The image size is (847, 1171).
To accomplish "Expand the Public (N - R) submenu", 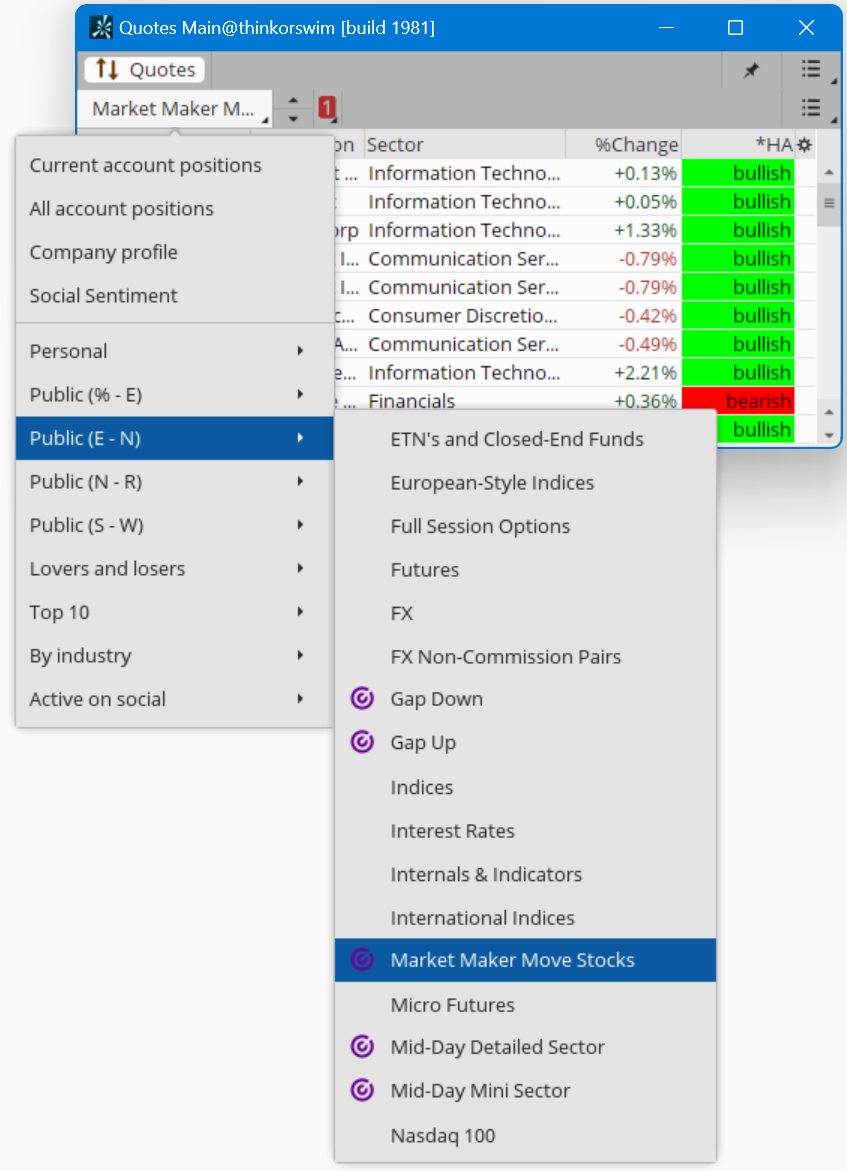I will [174, 482].
